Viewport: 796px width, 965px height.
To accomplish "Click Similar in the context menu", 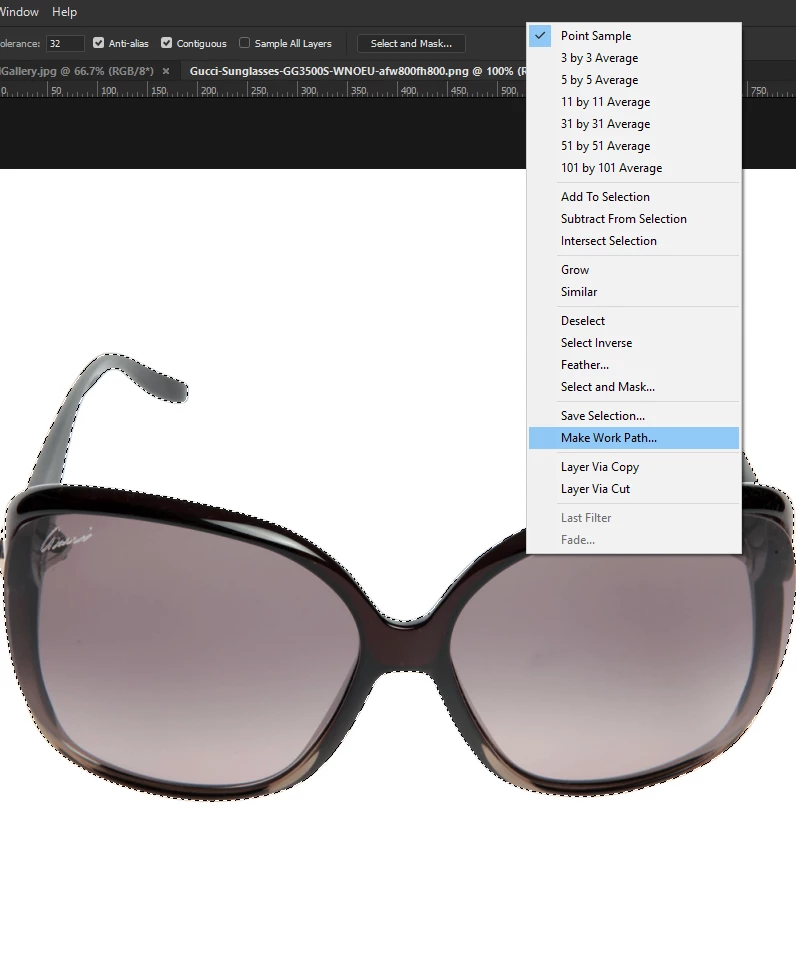I will 633,292.
